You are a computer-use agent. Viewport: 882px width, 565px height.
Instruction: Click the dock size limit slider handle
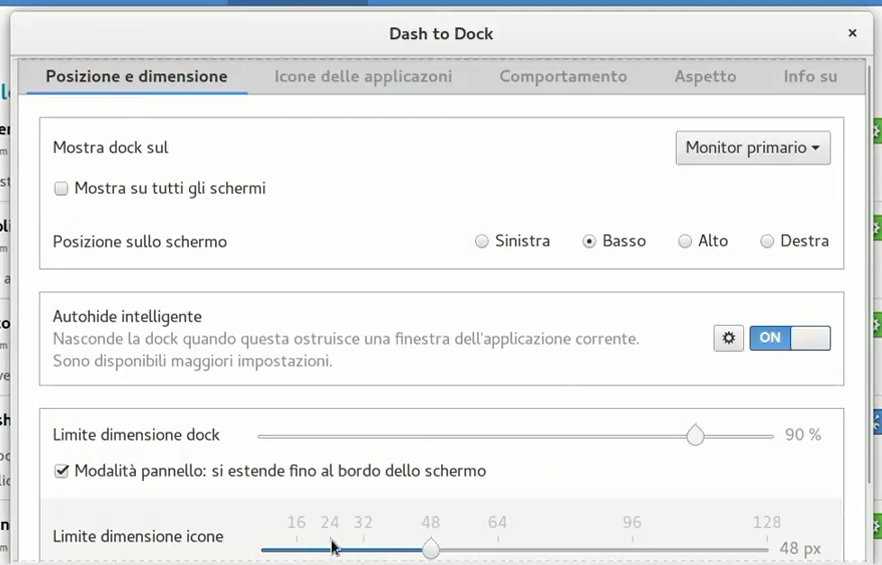(x=695, y=436)
